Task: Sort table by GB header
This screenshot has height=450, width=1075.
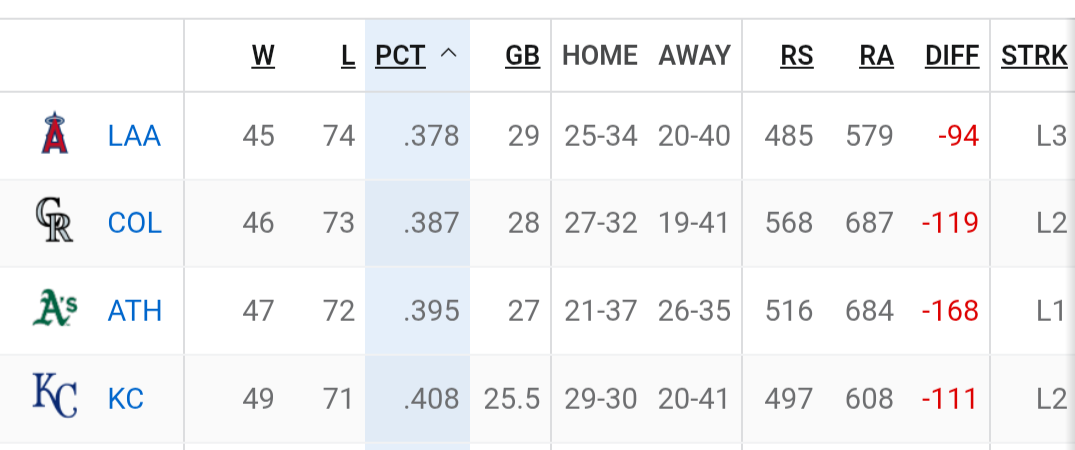Action: [522, 56]
